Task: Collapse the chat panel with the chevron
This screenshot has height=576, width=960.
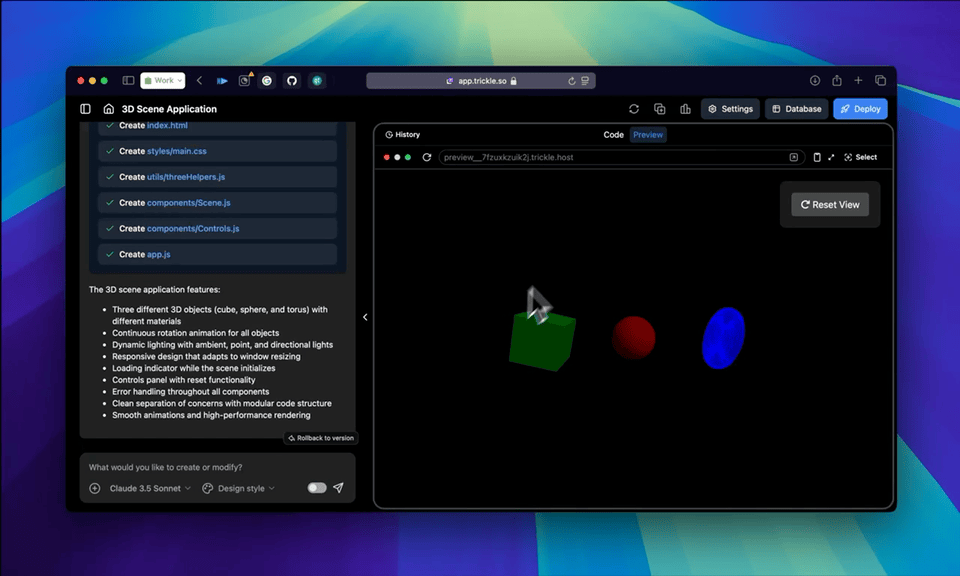Action: [365, 317]
